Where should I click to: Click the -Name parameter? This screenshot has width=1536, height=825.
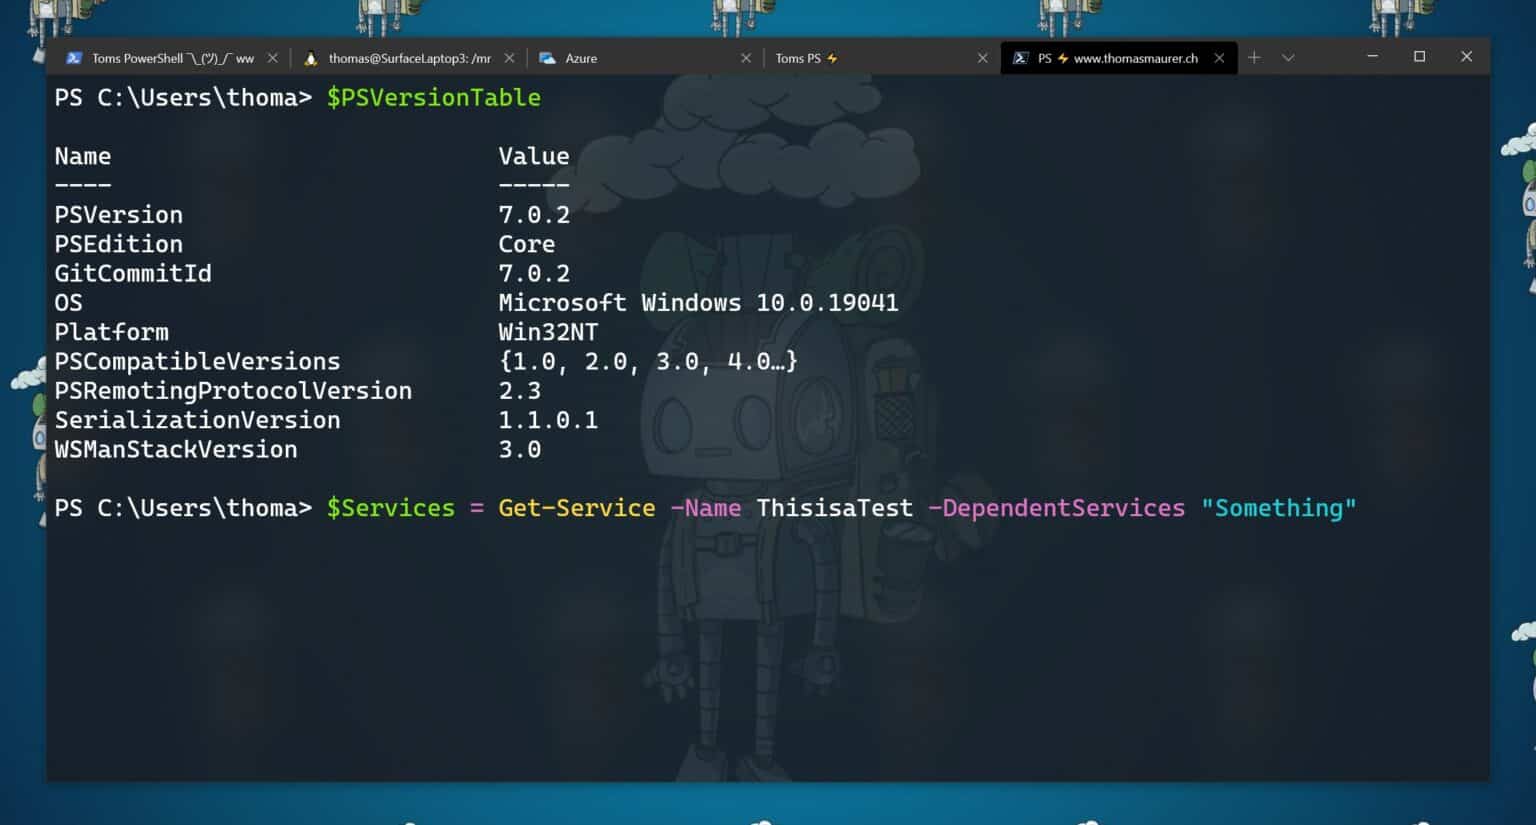coord(706,508)
